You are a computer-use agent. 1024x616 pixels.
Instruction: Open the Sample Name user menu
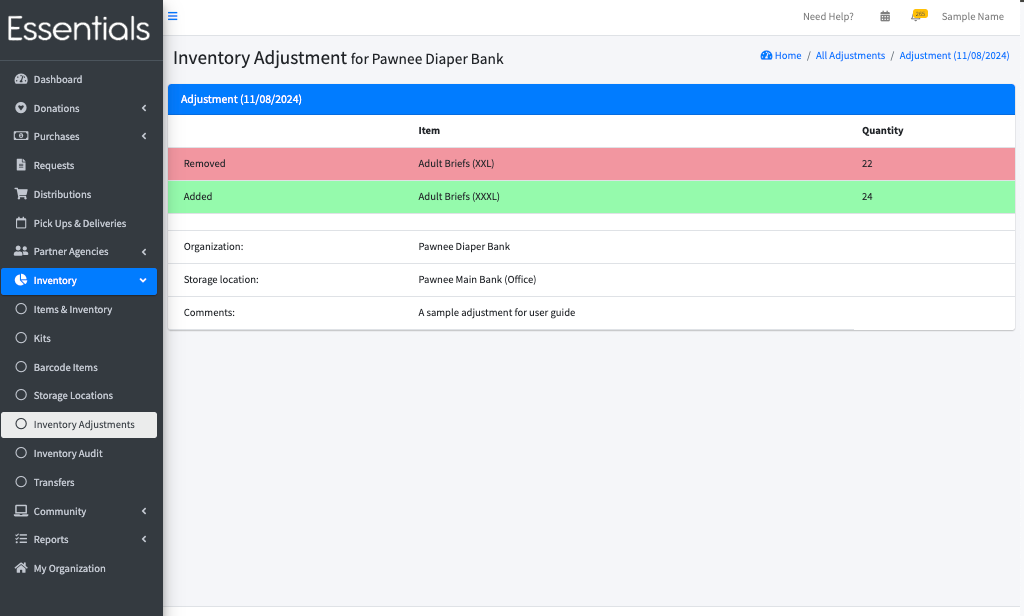click(972, 16)
